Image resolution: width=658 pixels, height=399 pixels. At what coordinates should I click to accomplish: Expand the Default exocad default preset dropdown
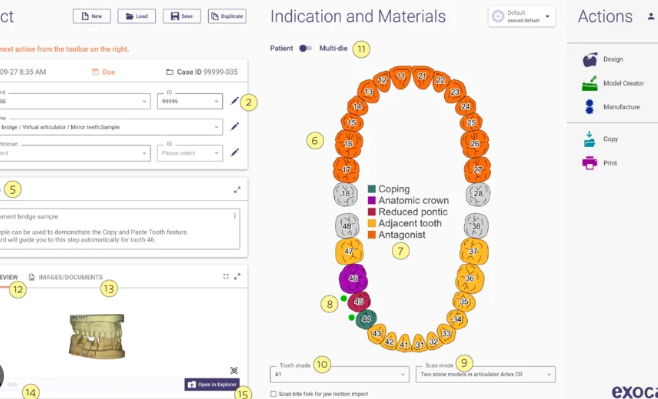click(x=522, y=16)
